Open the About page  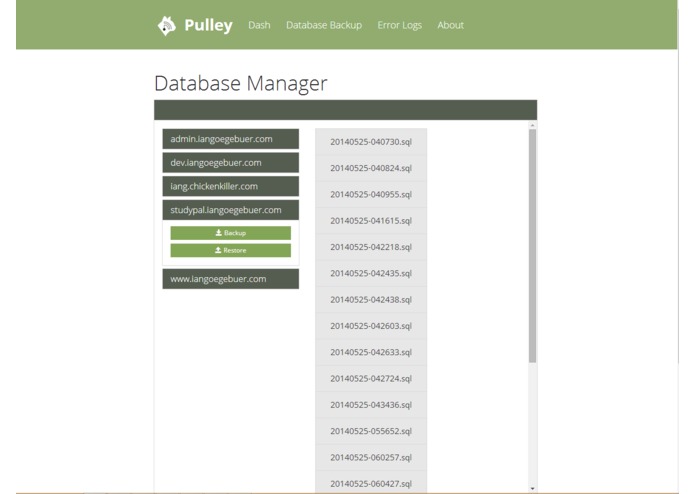(x=450, y=25)
